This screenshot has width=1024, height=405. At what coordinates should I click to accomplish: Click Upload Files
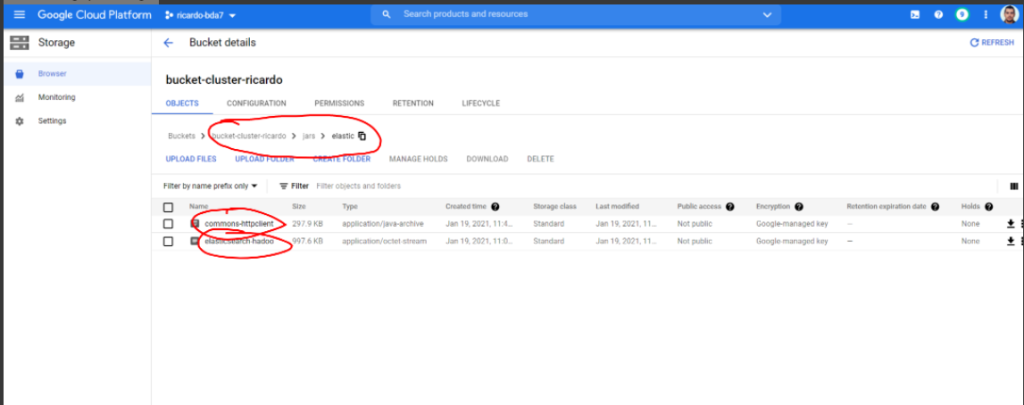pyautogui.click(x=191, y=159)
